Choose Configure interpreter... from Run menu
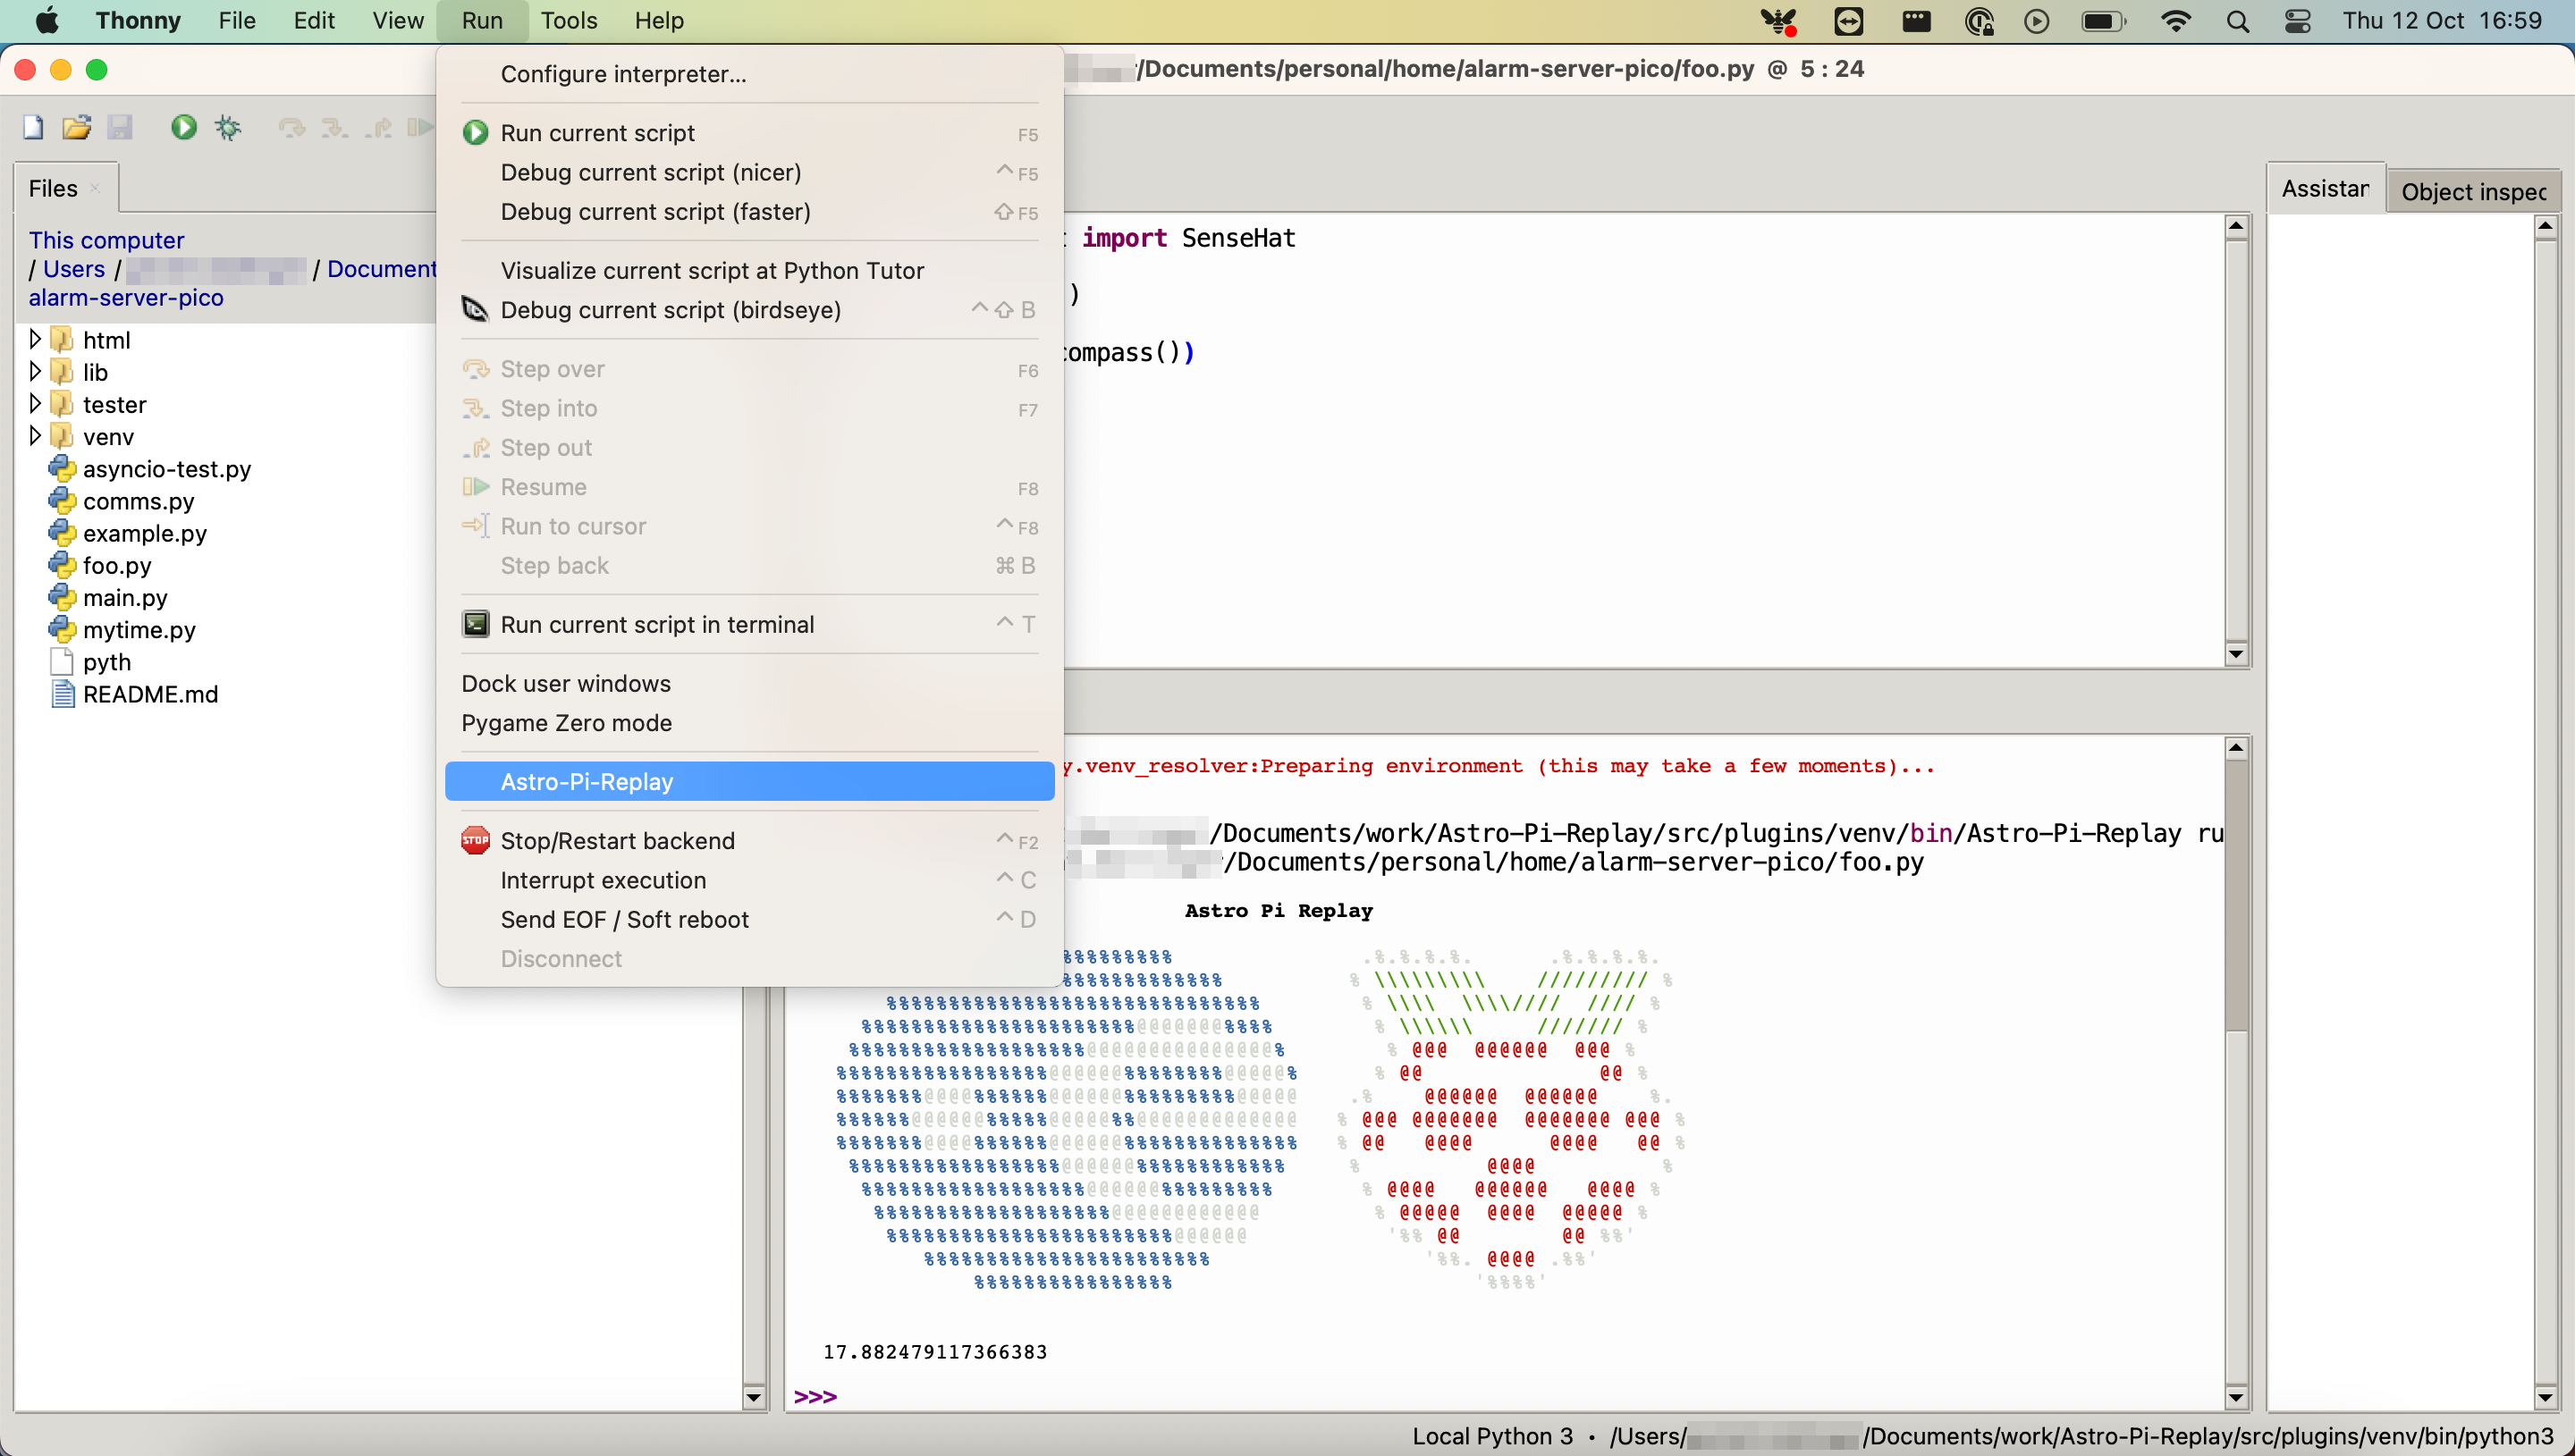Viewport: 2575px width, 1456px height. 623,74
